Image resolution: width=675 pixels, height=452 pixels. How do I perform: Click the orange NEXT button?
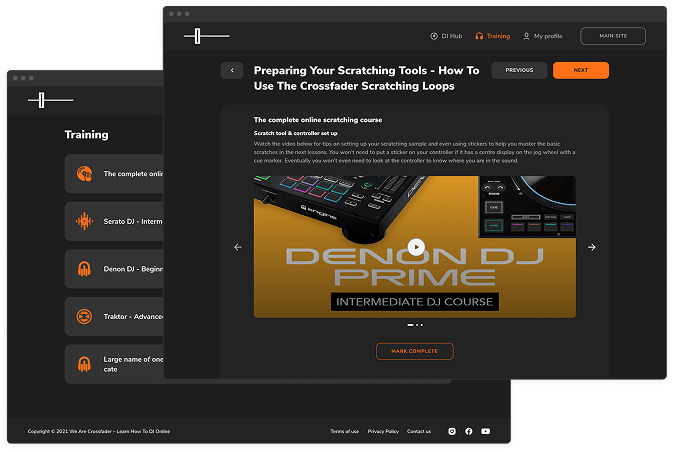point(581,70)
